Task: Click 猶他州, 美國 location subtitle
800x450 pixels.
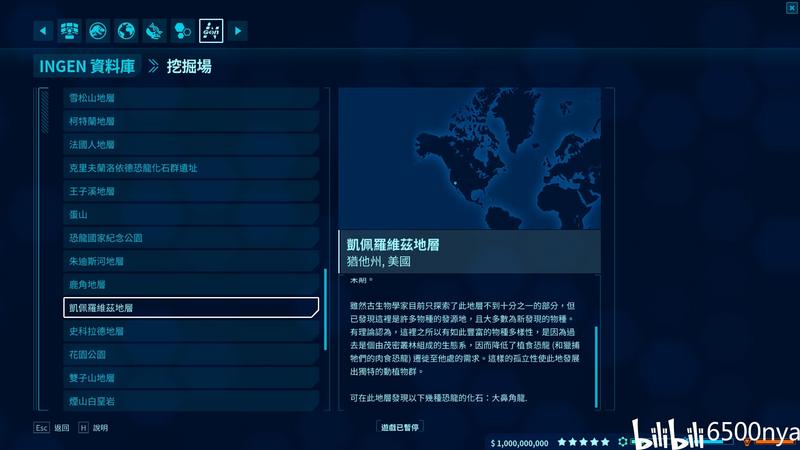Action: tap(379, 262)
